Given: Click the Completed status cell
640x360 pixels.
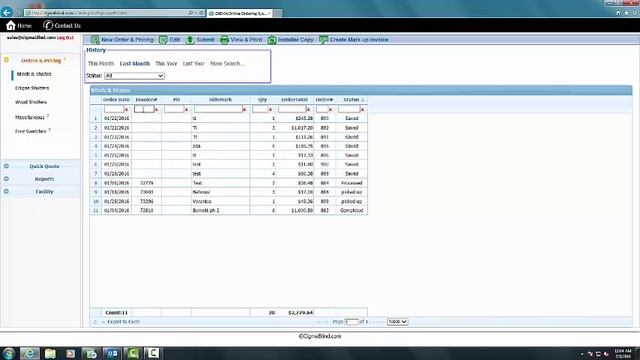Looking at the screenshot, I should pos(351,211).
